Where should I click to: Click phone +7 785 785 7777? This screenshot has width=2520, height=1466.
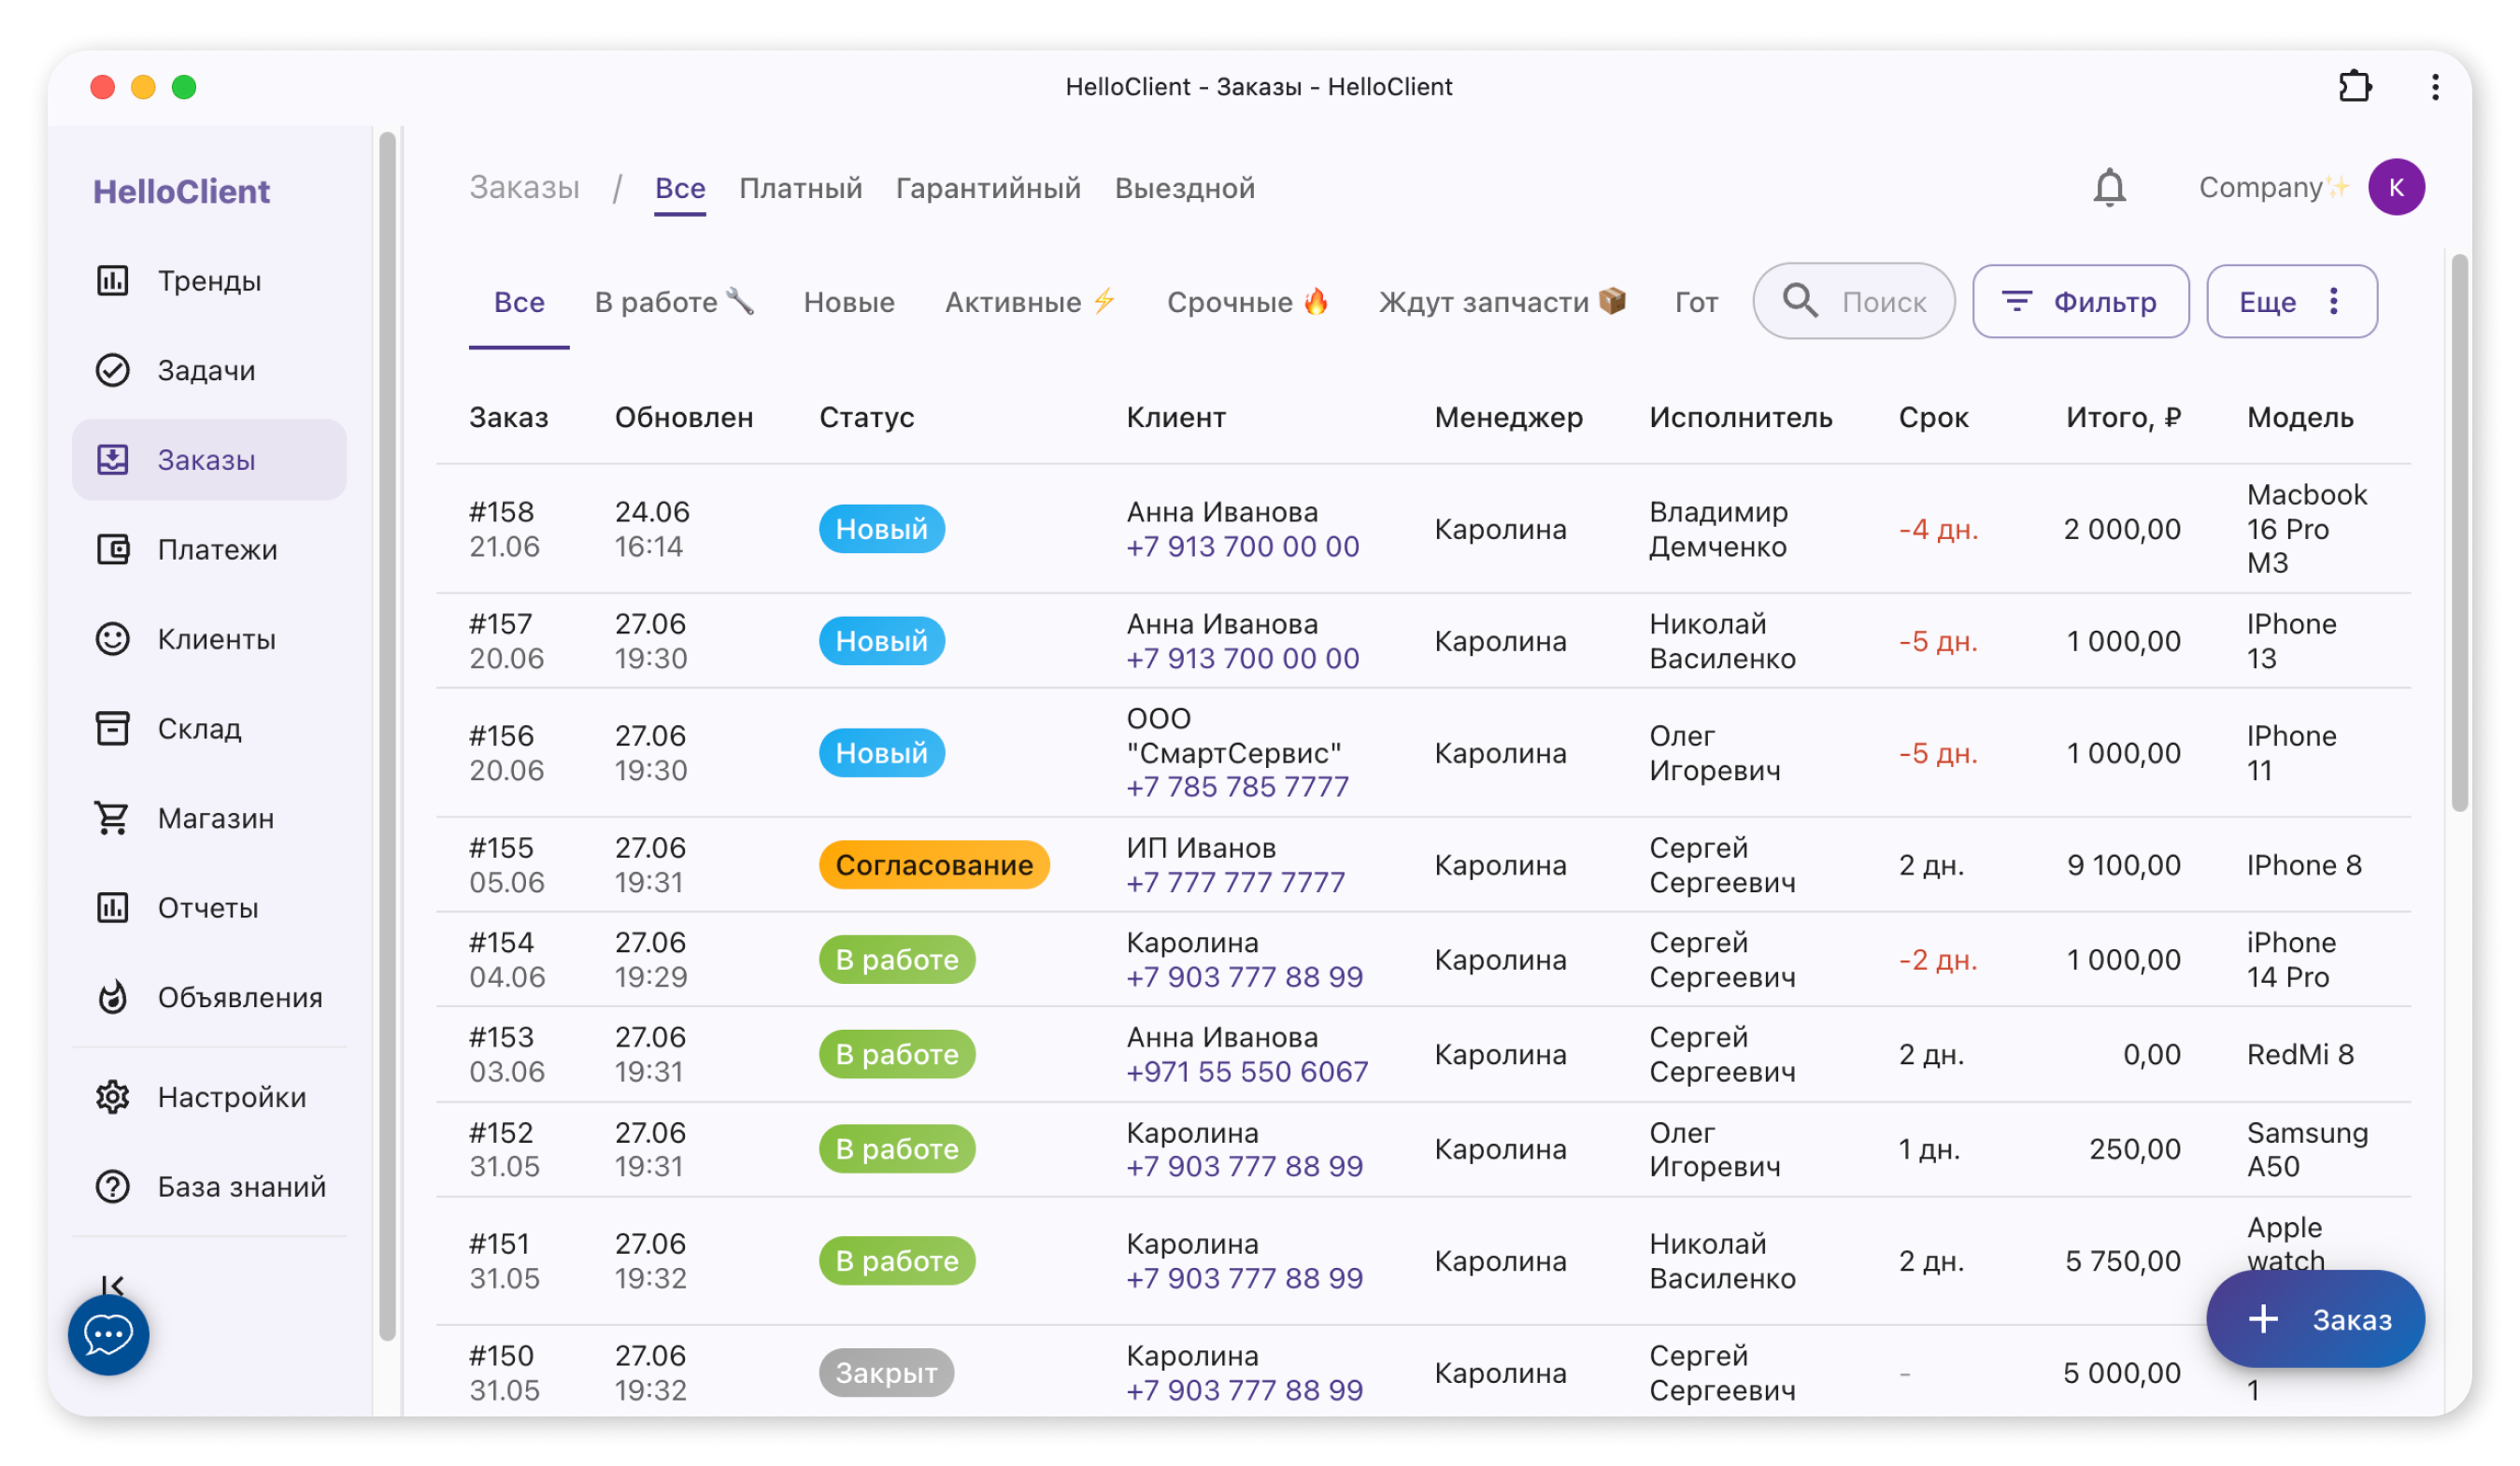click(1237, 787)
